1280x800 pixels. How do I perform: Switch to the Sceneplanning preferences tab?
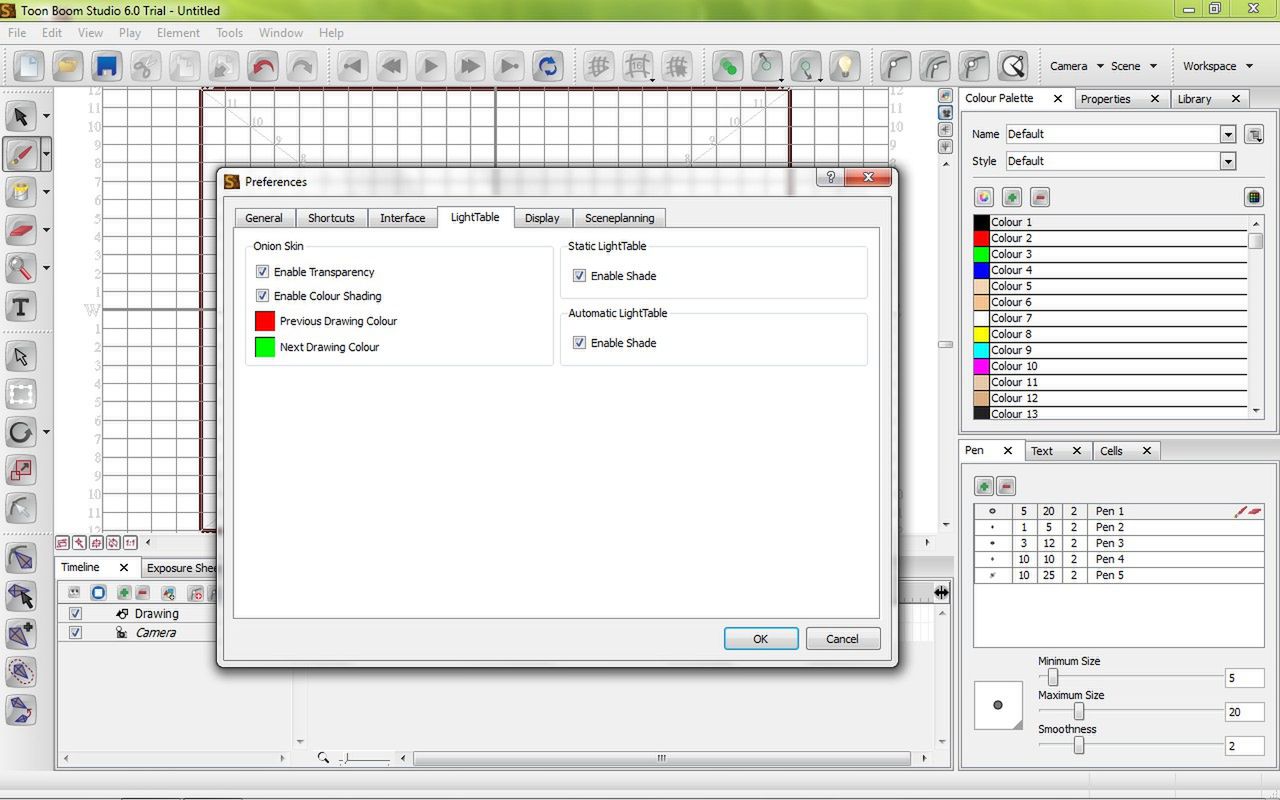tap(620, 218)
